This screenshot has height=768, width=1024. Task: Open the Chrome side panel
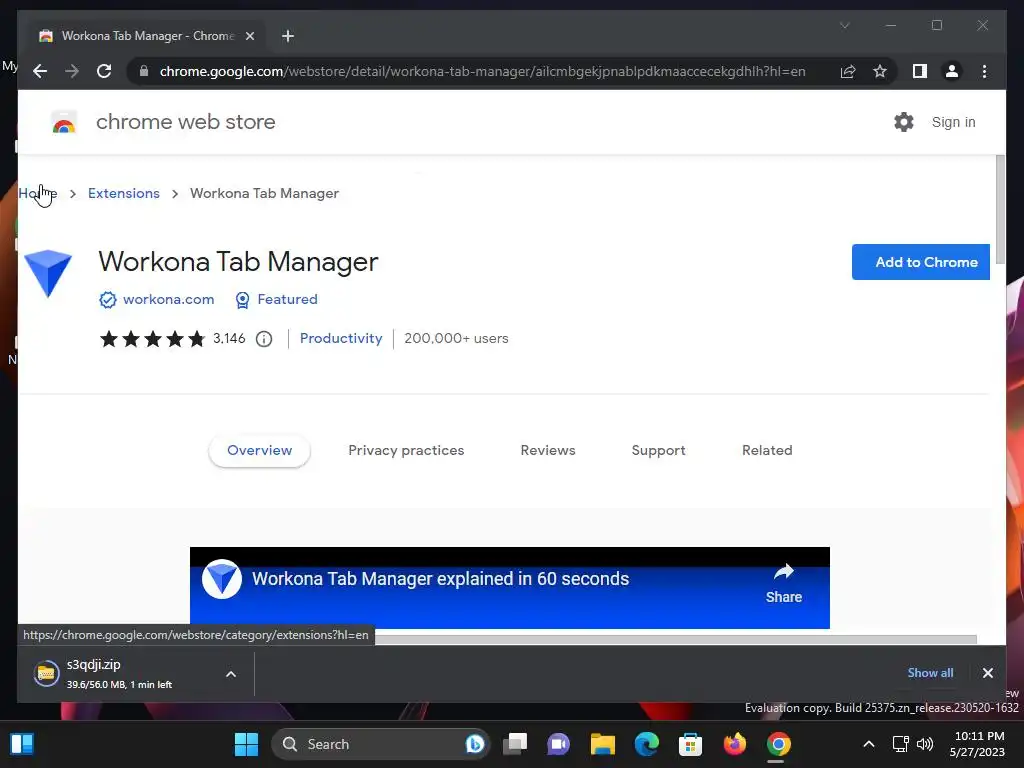click(920, 71)
